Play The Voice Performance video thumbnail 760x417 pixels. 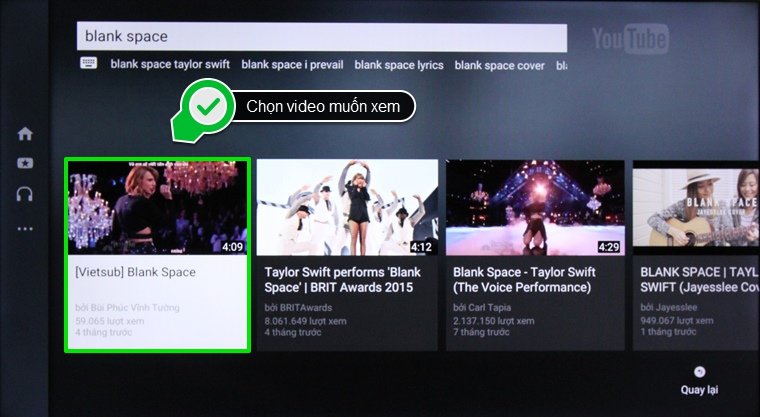coord(536,207)
